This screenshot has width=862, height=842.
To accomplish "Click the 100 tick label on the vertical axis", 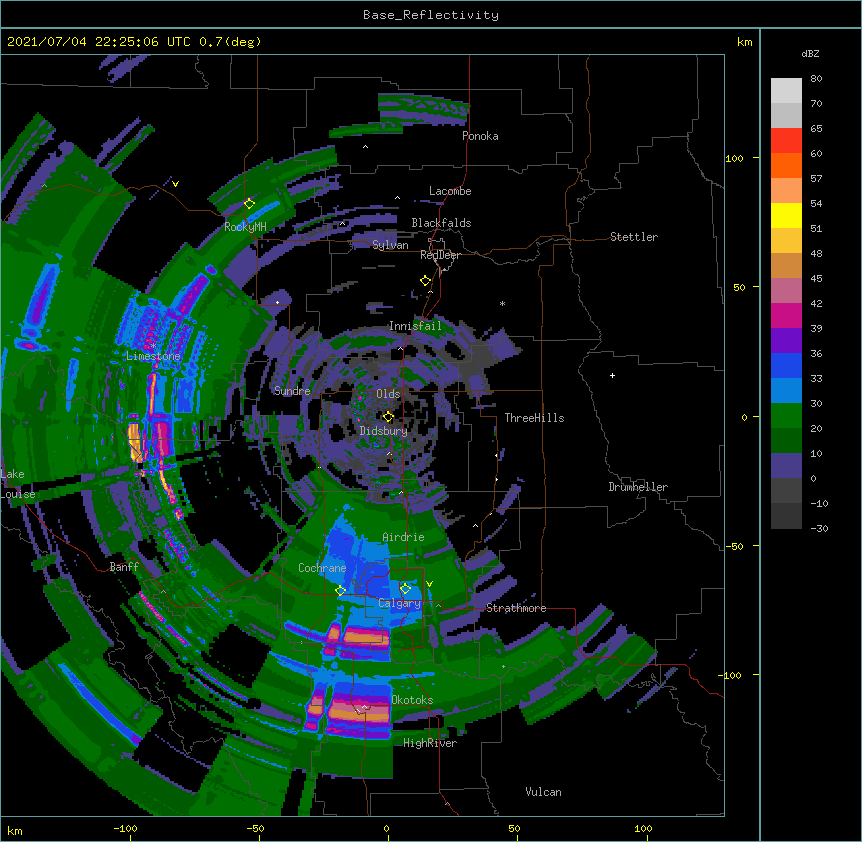I will click(734, 158).
